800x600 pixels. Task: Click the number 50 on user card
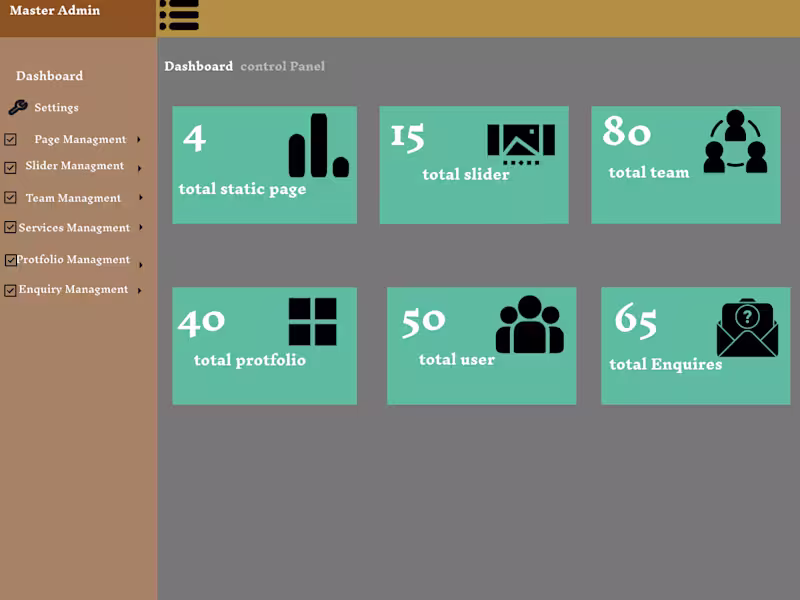(423, 321)
